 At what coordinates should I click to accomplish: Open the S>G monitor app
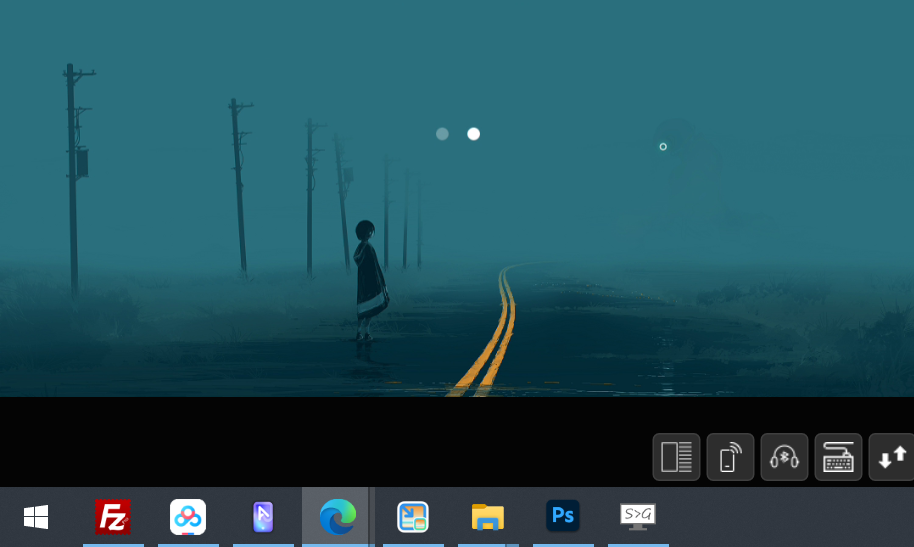point(638,517)
